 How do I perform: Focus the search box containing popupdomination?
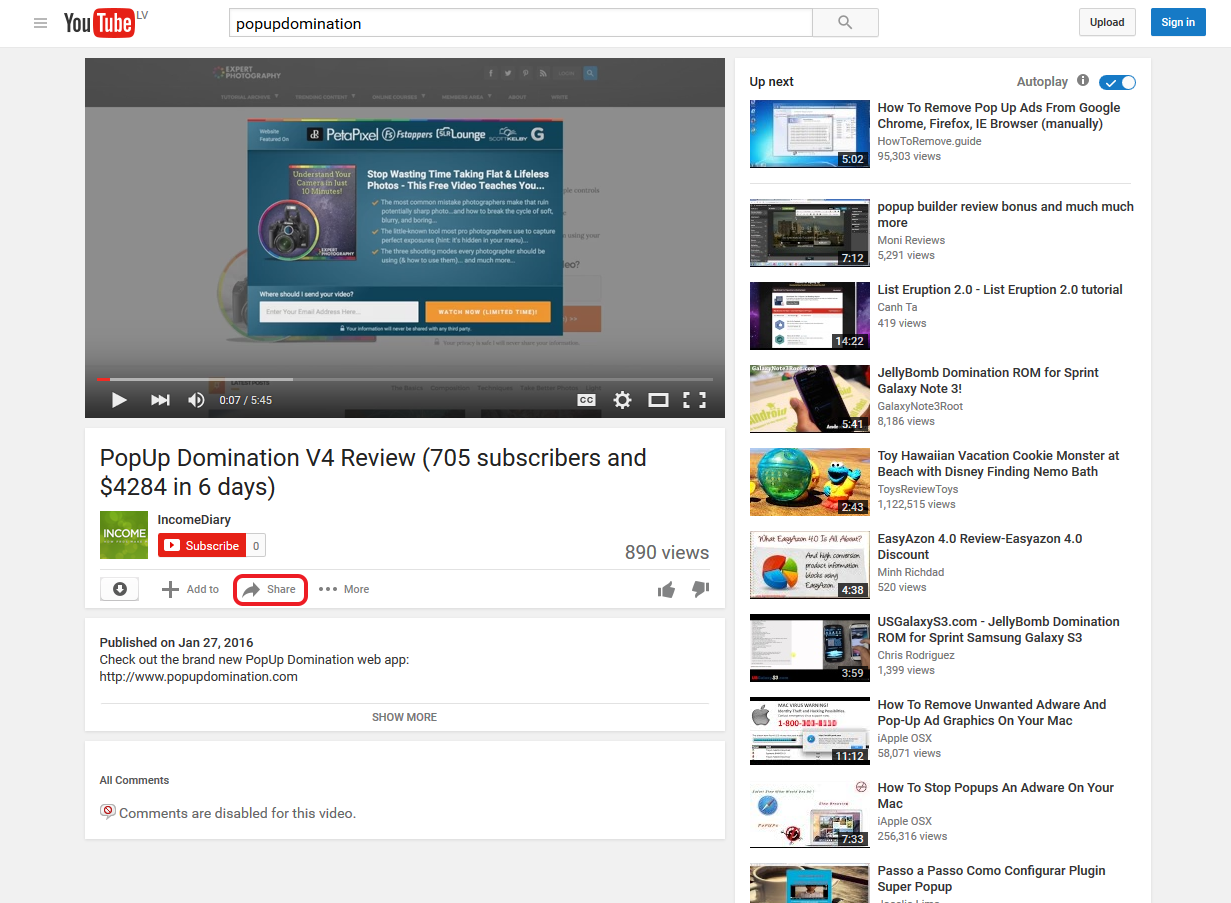click(x=520, y=23)
